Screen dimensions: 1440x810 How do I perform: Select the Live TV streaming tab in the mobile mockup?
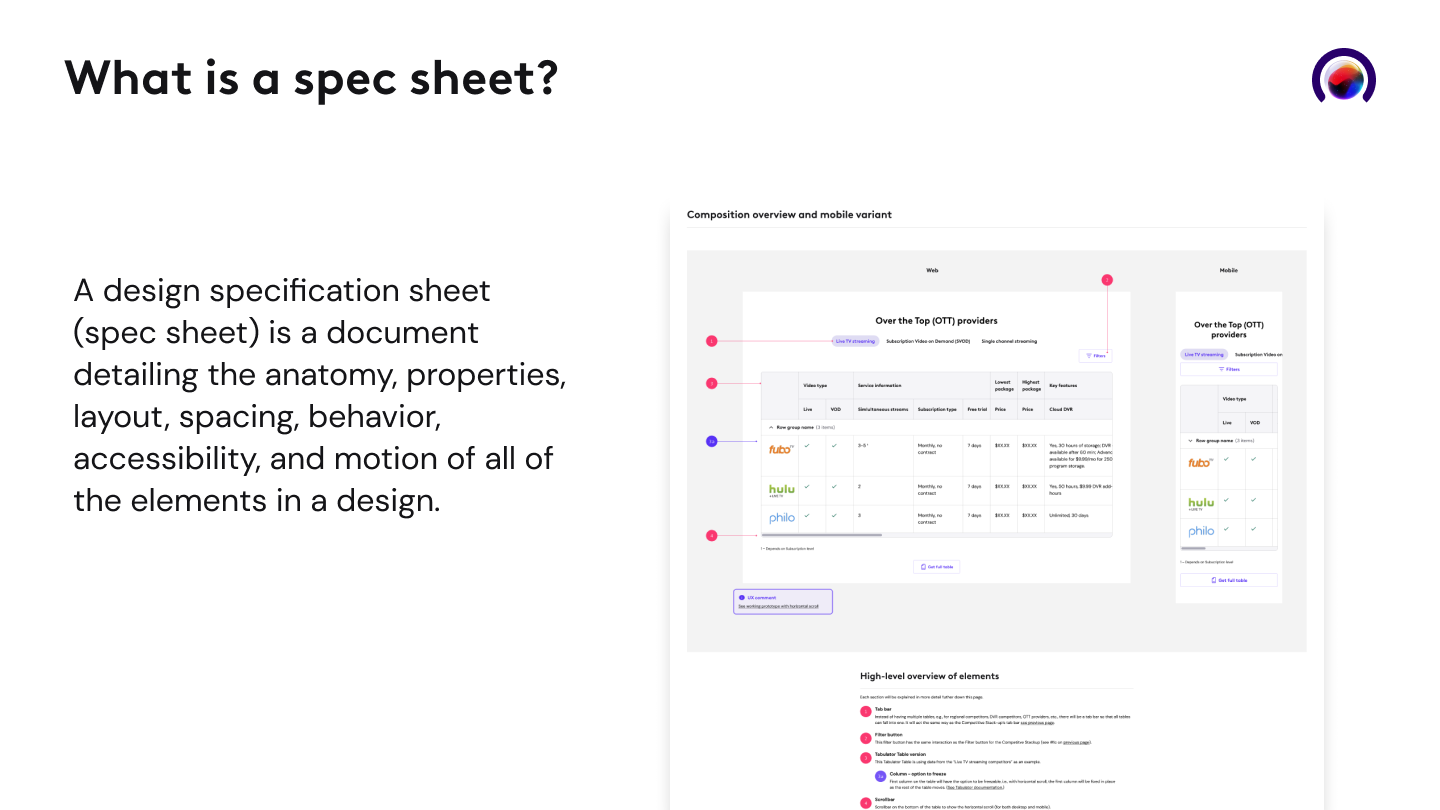tap(1204, 354)
